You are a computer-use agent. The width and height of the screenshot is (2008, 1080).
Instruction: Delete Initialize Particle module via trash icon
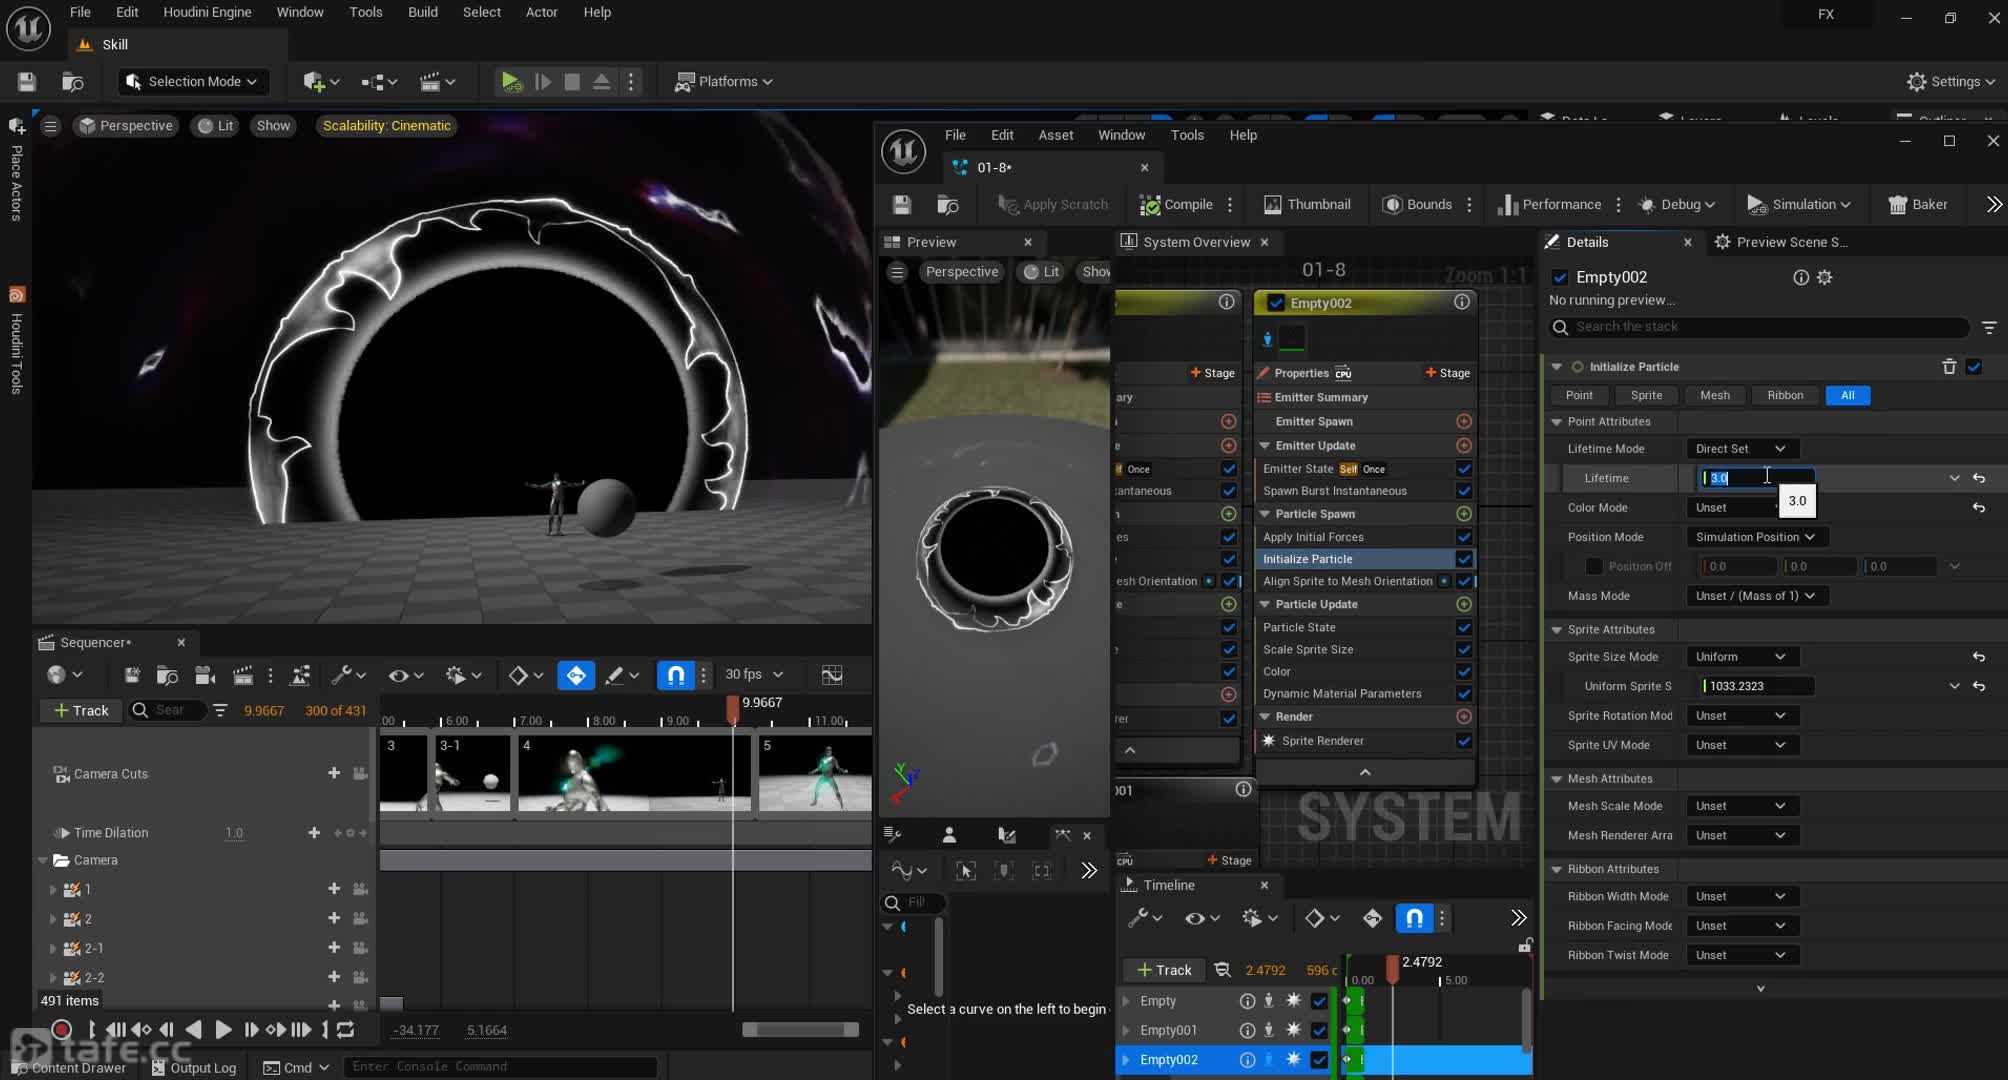click(x=1949, y=367)
